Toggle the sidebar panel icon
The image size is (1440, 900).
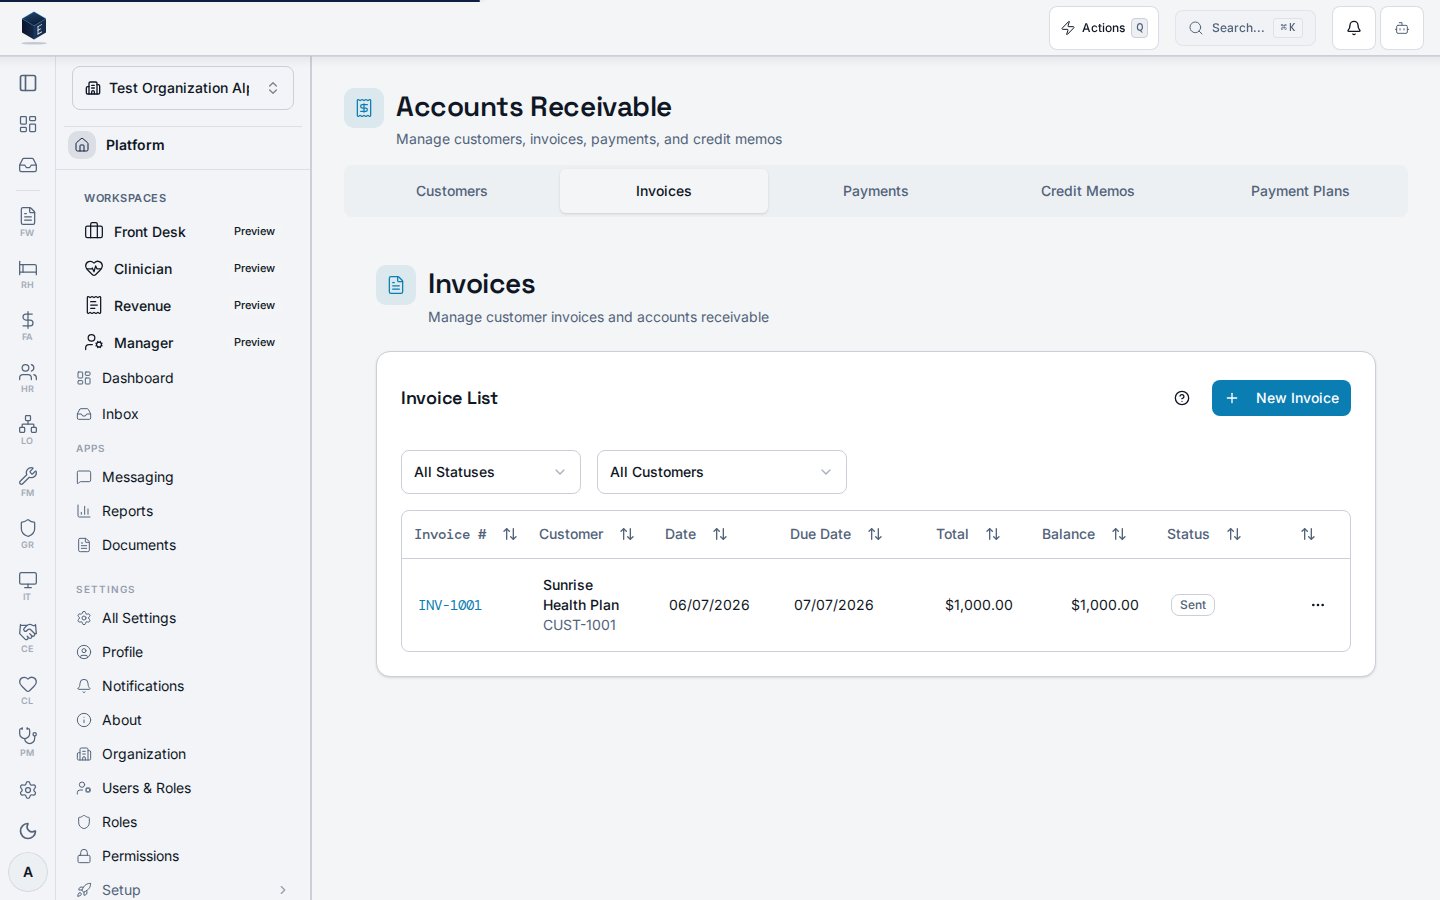click(x=28, y=83)
